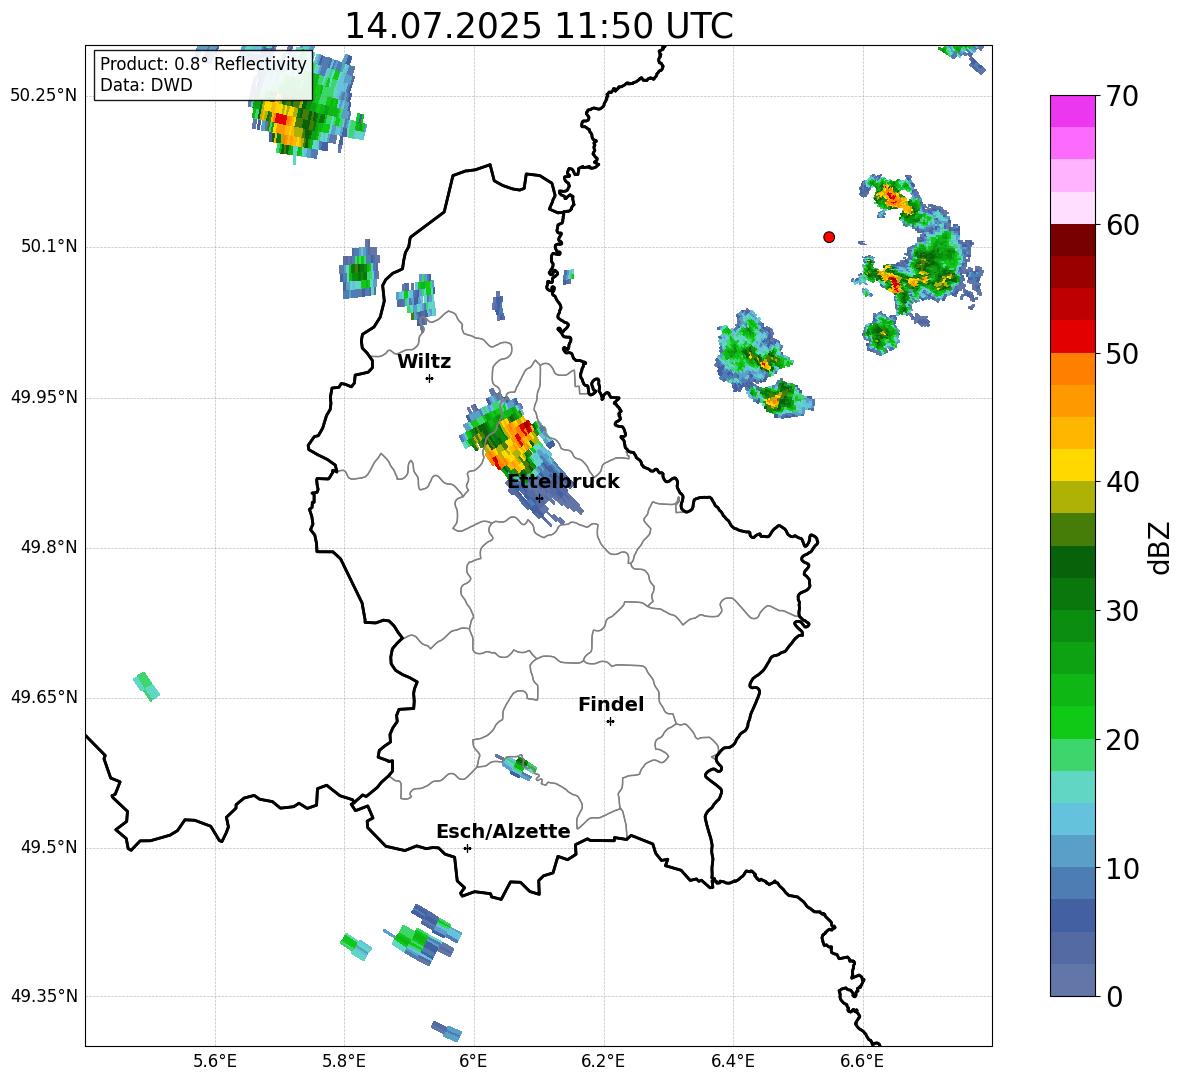The width and height of the screenshot is (1184, 1081).
Task: Click the 6°E longitude label
Action: coord(473,1061)
